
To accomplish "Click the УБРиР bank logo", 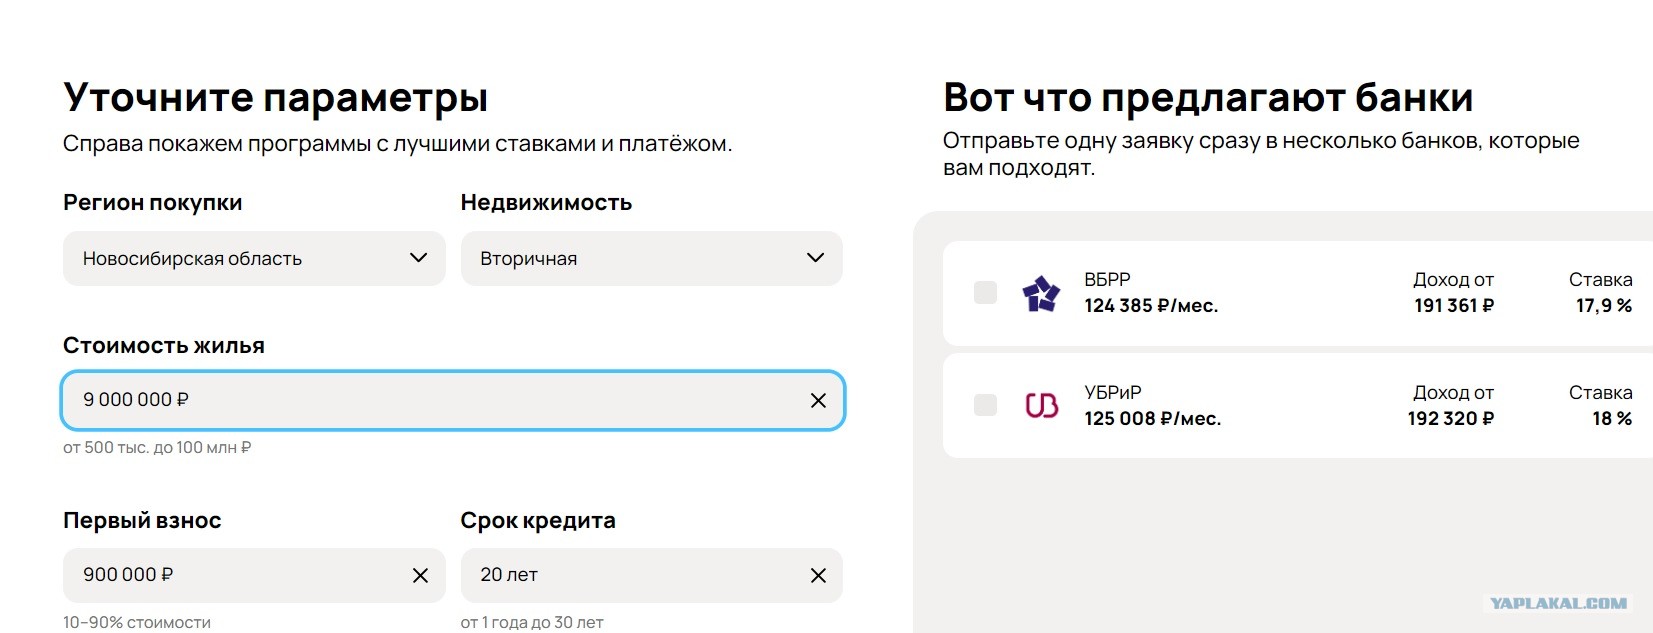I will tap(1041, 405).
